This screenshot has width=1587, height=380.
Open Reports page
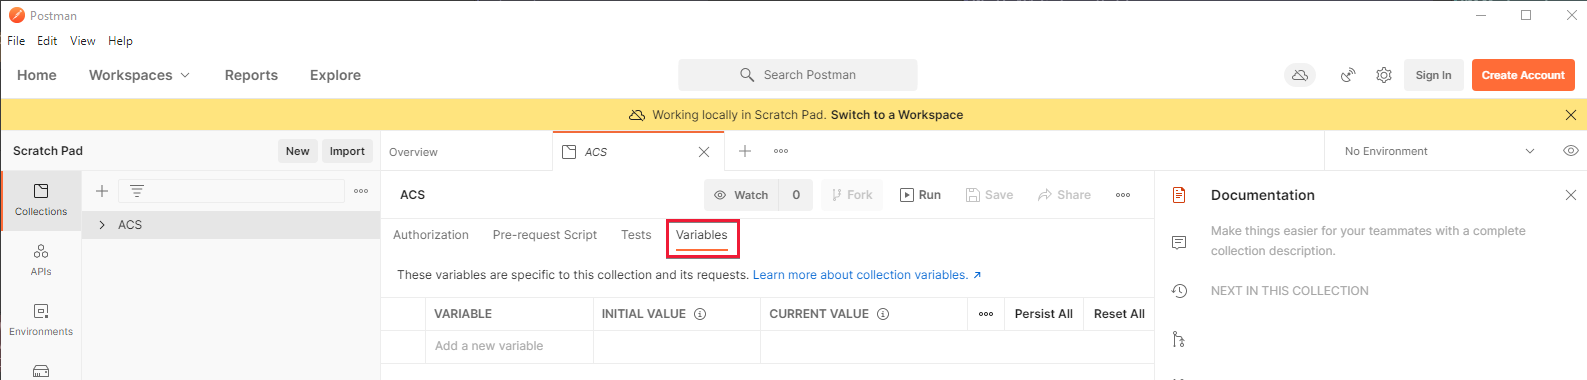[x=251, y=75]
